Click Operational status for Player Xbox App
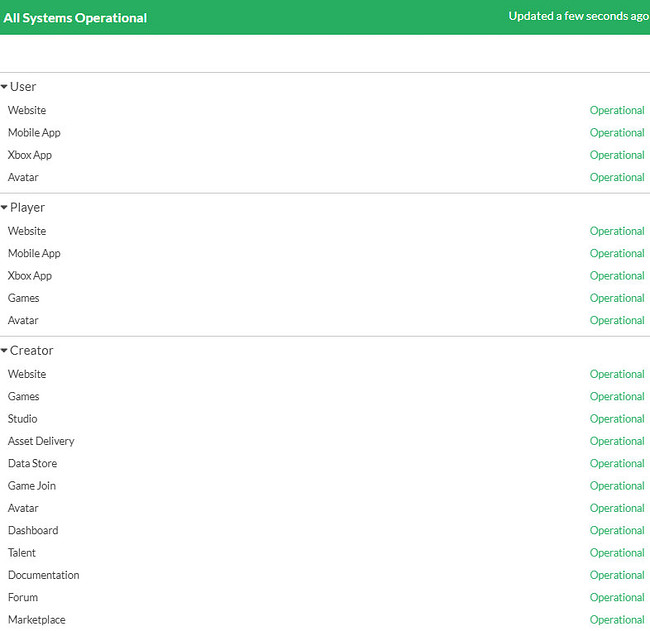The height and width of the screenshot is (631, 650). [x=617, y=276]
